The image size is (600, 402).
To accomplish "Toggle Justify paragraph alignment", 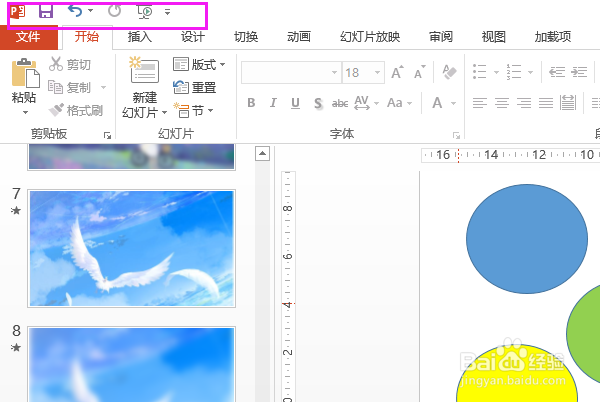I will [546, 103].
